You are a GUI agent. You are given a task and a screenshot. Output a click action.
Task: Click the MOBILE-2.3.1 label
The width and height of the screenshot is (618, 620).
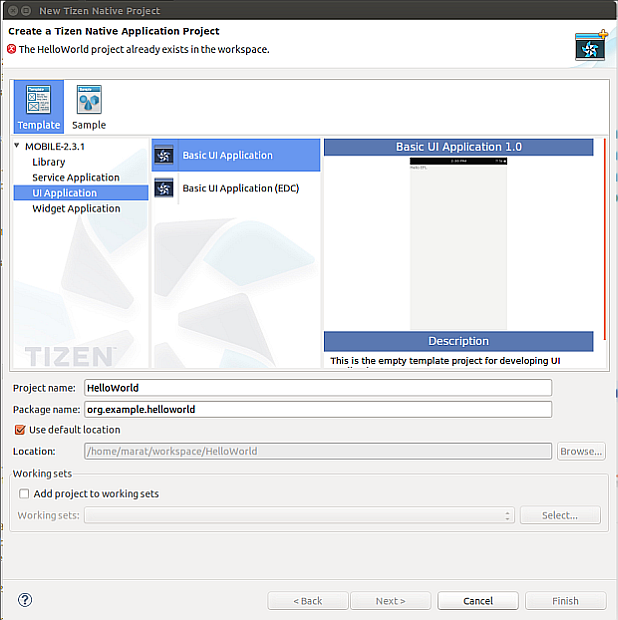click(x=55, y=147)
